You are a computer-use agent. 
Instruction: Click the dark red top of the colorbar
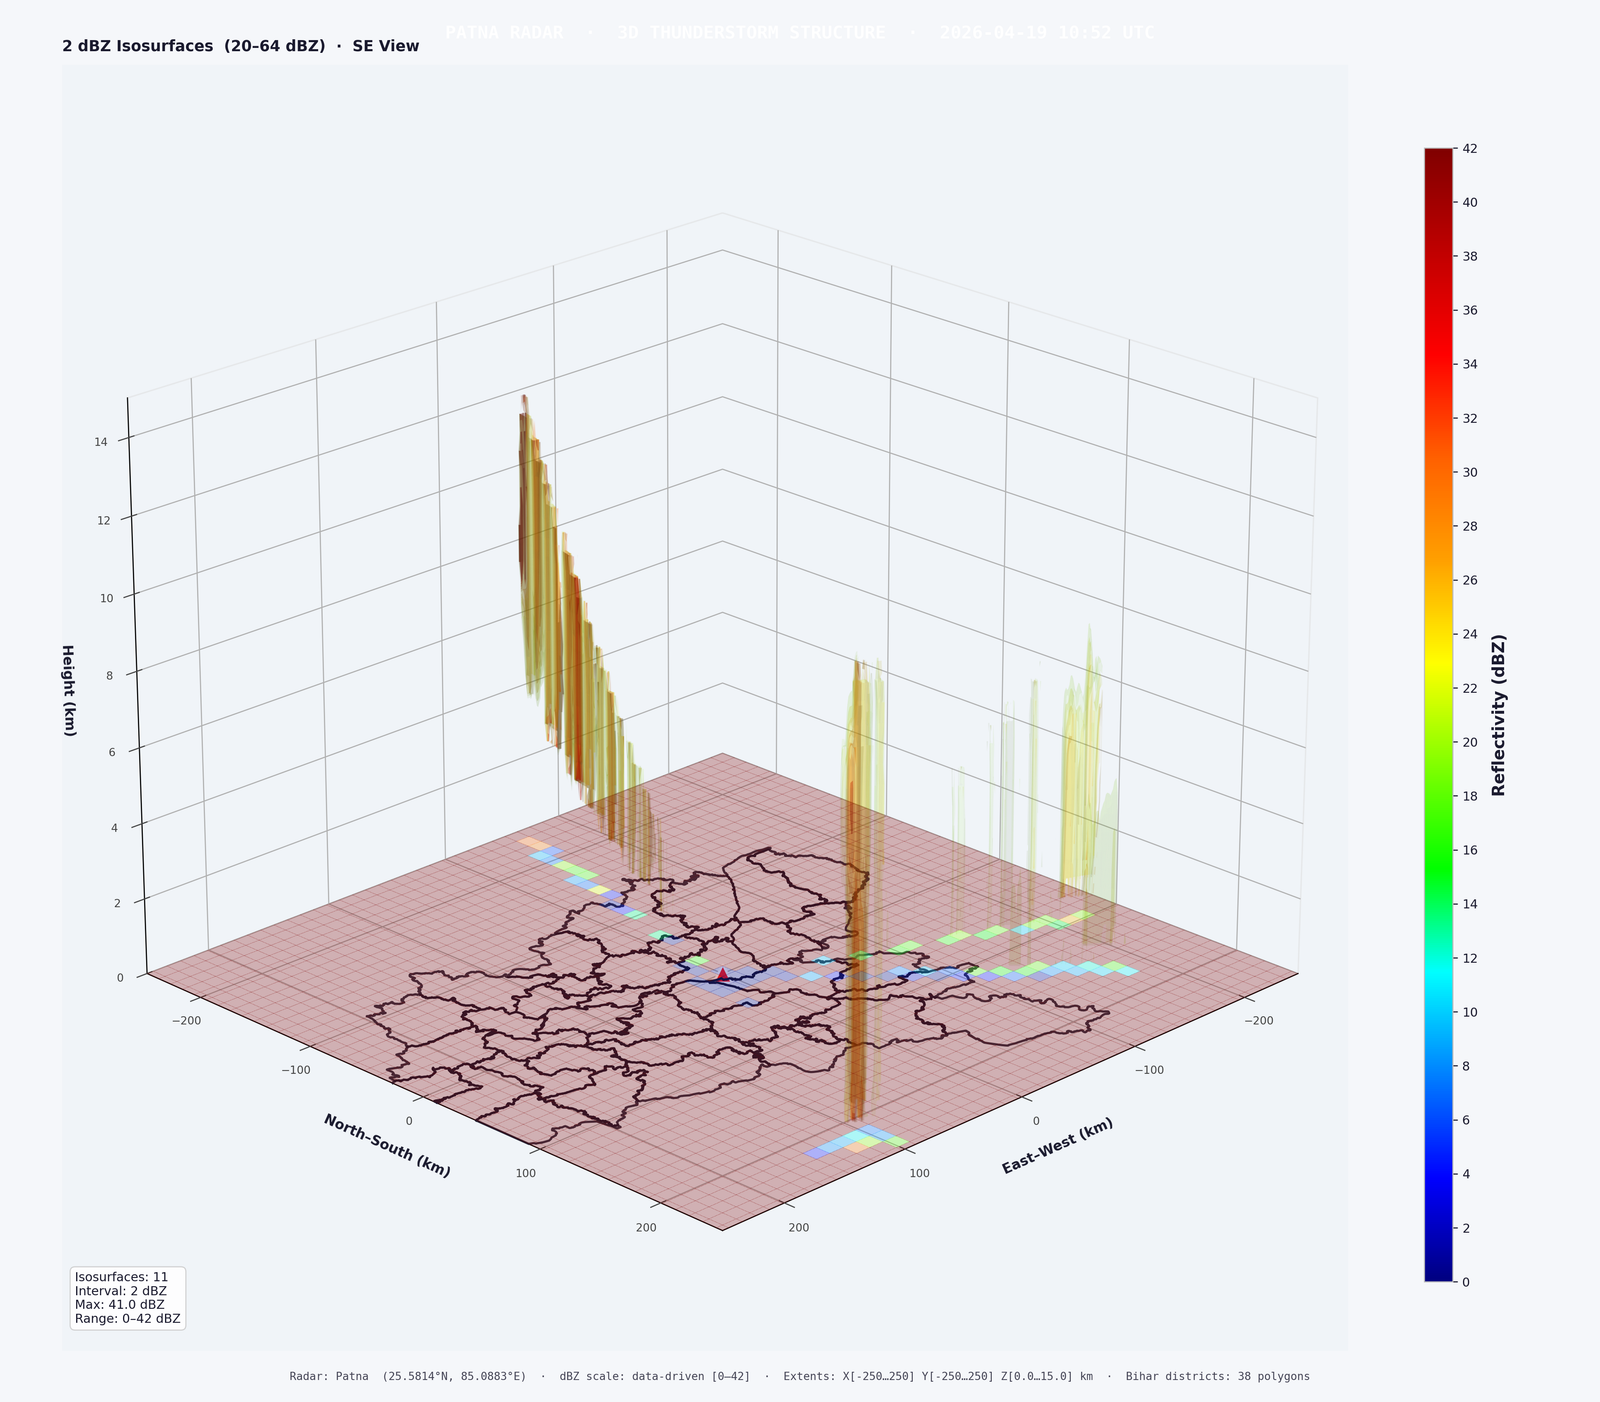pos(1438,156)
